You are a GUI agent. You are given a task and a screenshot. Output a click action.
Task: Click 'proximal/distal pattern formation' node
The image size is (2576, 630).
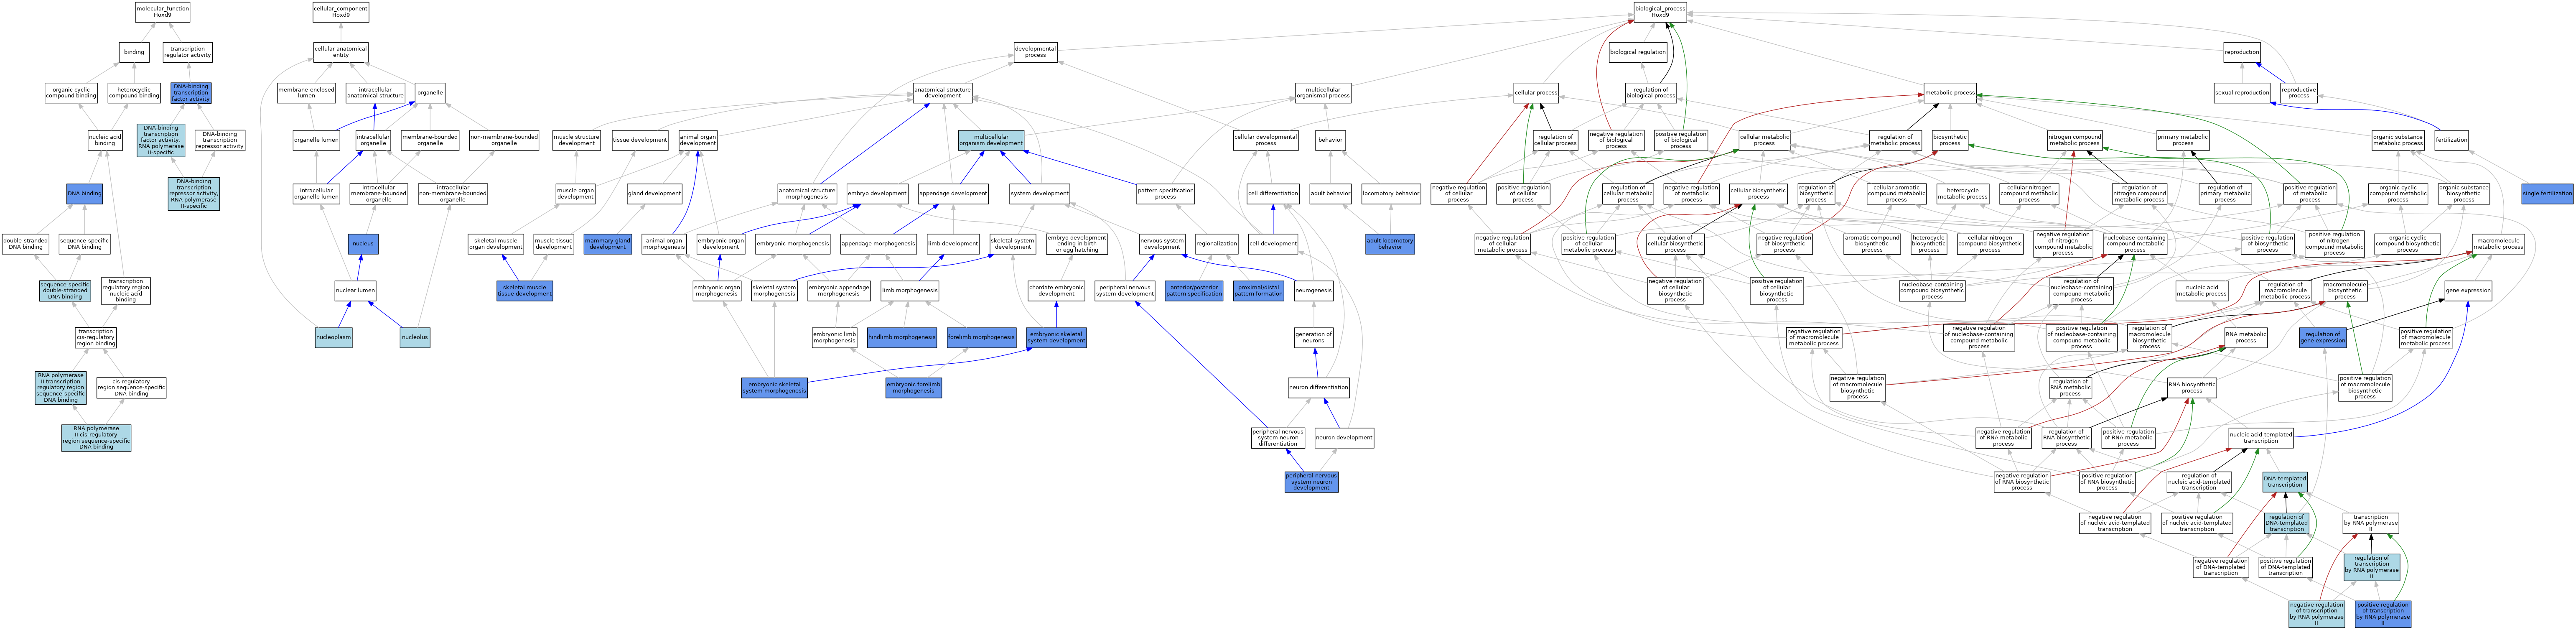point(1258,291)
